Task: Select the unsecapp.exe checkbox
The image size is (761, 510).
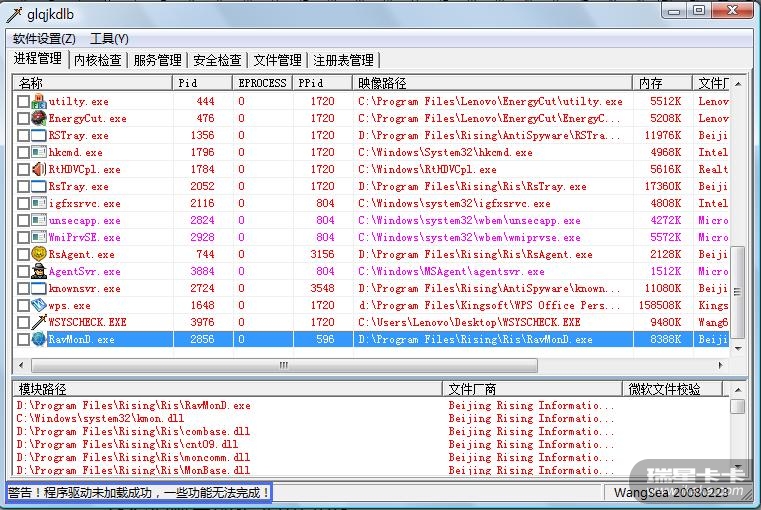Action: pyautogui.click(x=23, y=220)
